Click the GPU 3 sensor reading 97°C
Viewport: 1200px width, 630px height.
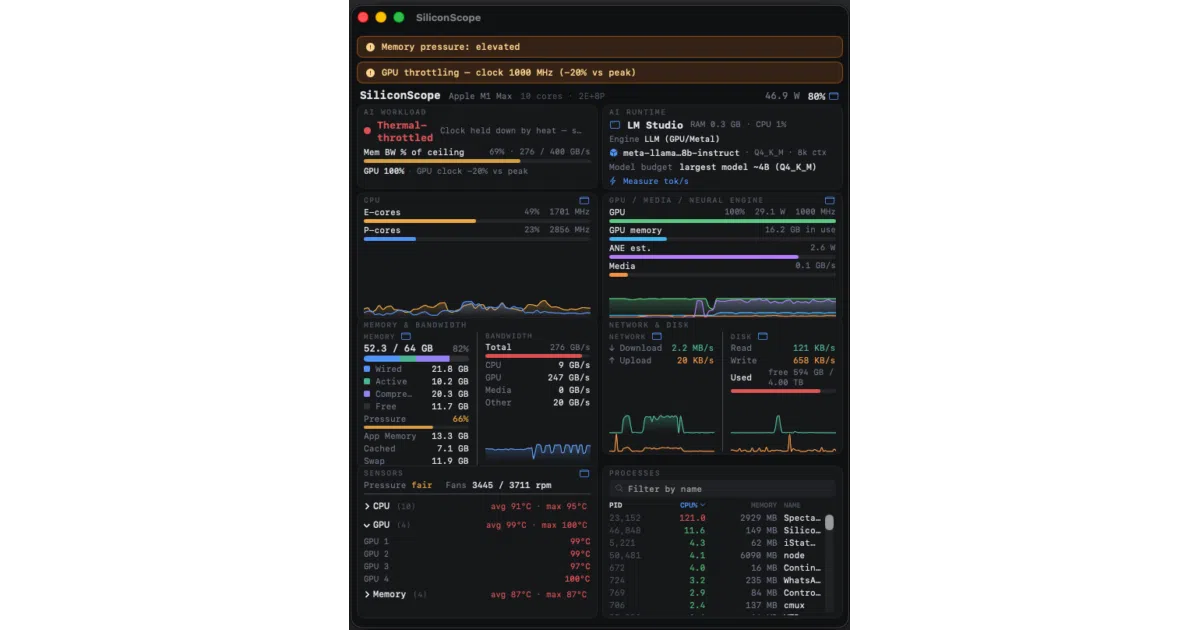point(579,566)
